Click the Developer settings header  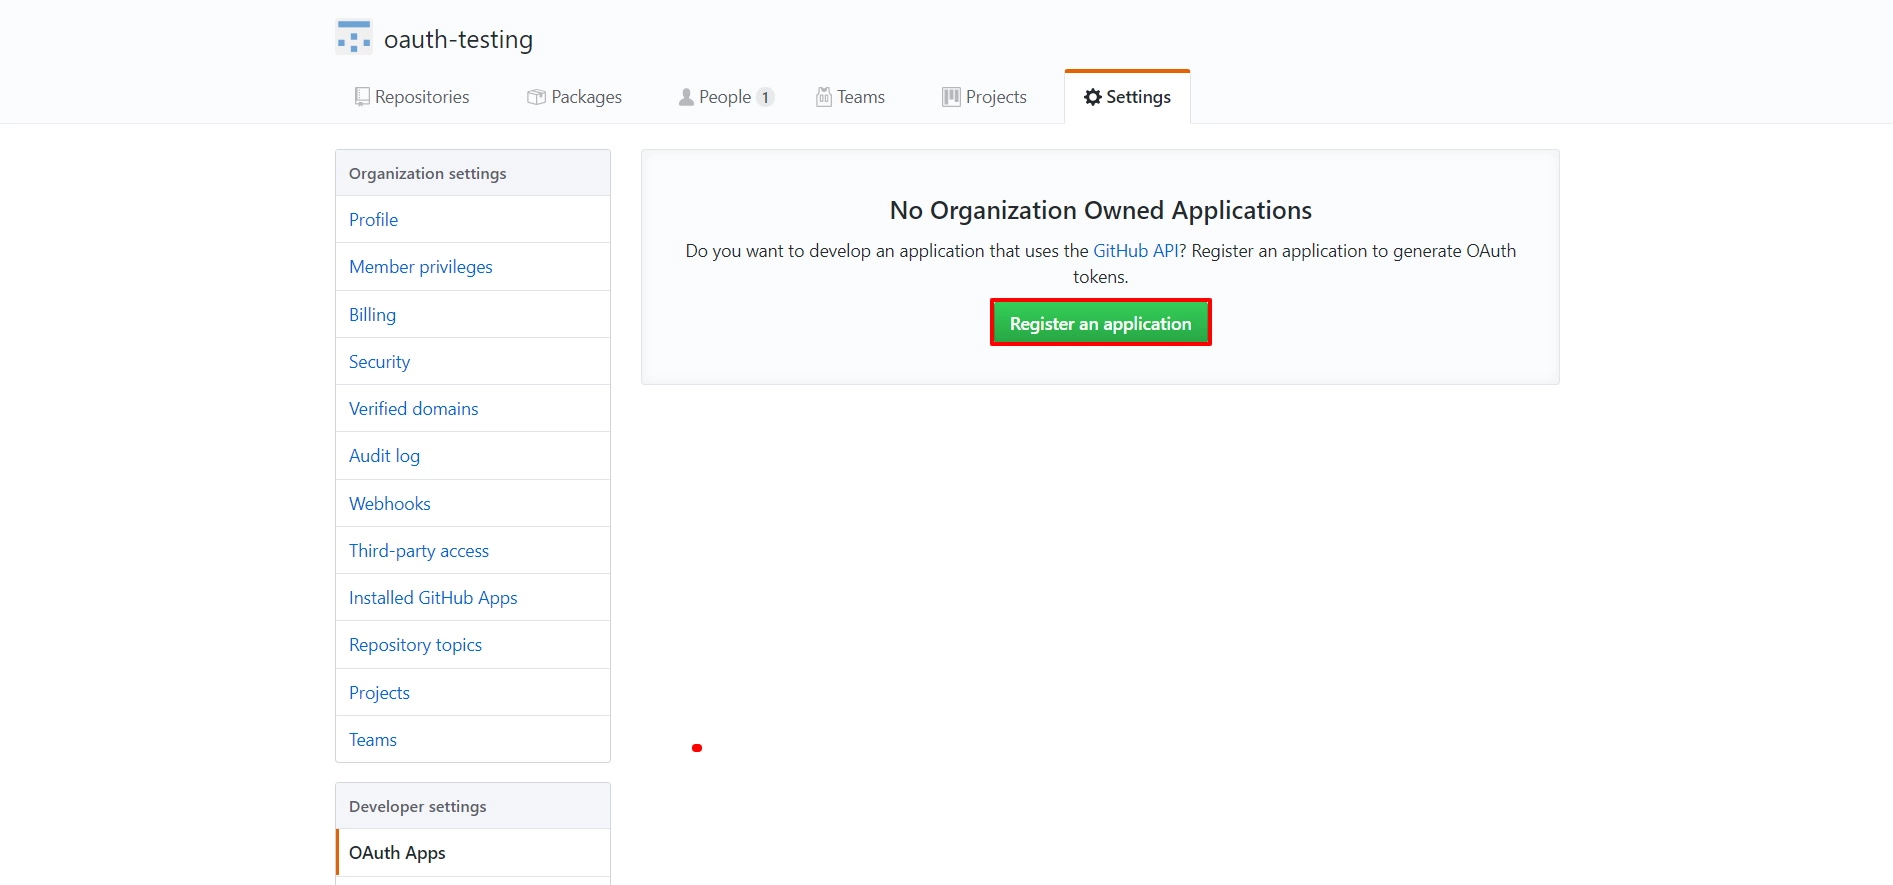pyautogui.click(x=473, y=806)
